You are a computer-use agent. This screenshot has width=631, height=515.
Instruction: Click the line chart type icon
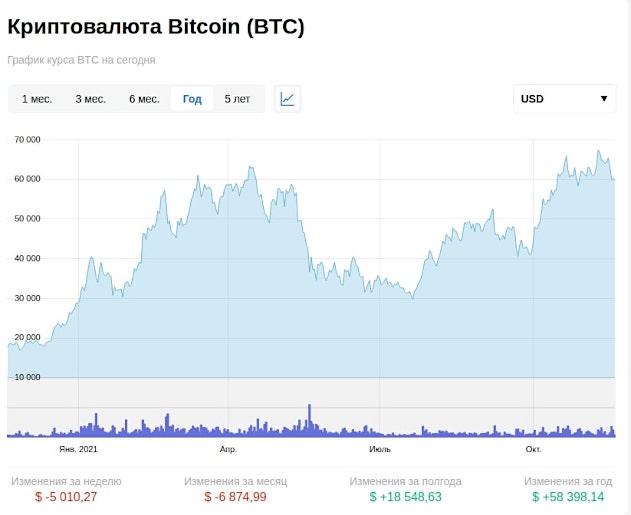point(287,99)
